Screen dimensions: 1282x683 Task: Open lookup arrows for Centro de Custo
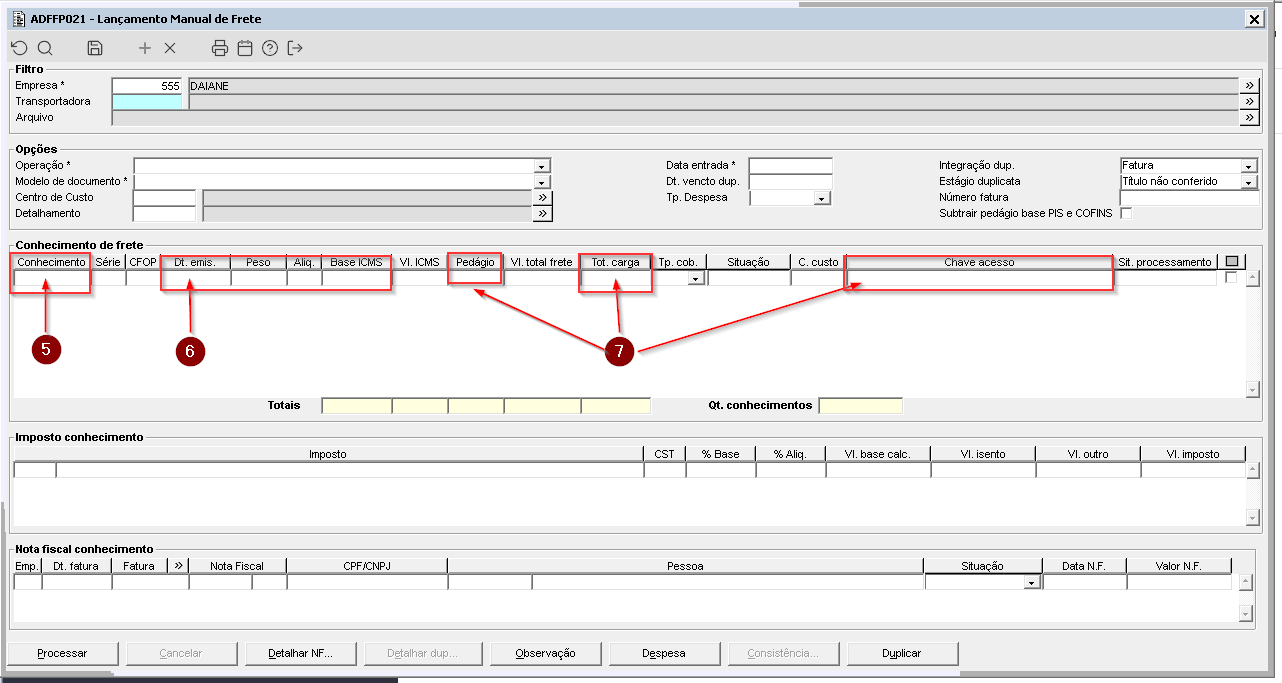point(542,198)
